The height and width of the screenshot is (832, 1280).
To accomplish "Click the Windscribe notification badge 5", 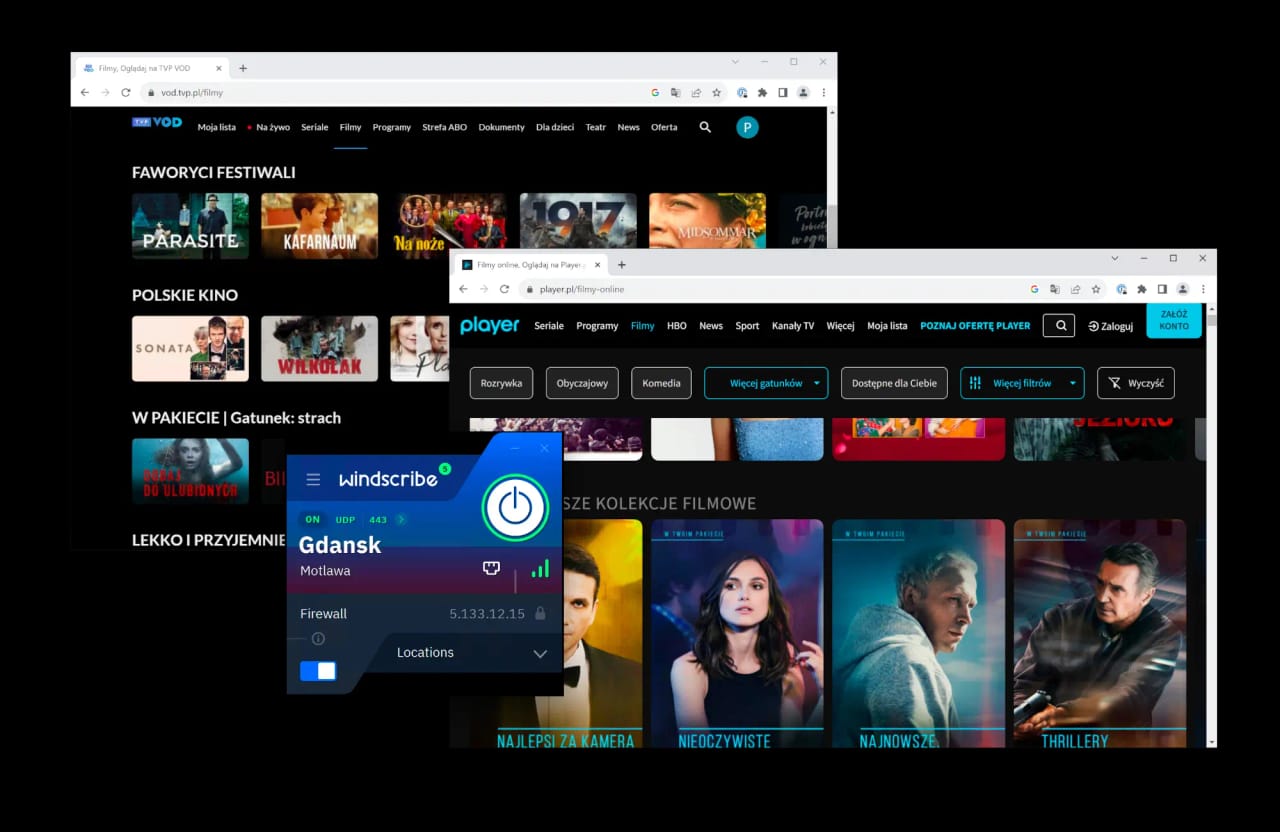I will 445,468.
